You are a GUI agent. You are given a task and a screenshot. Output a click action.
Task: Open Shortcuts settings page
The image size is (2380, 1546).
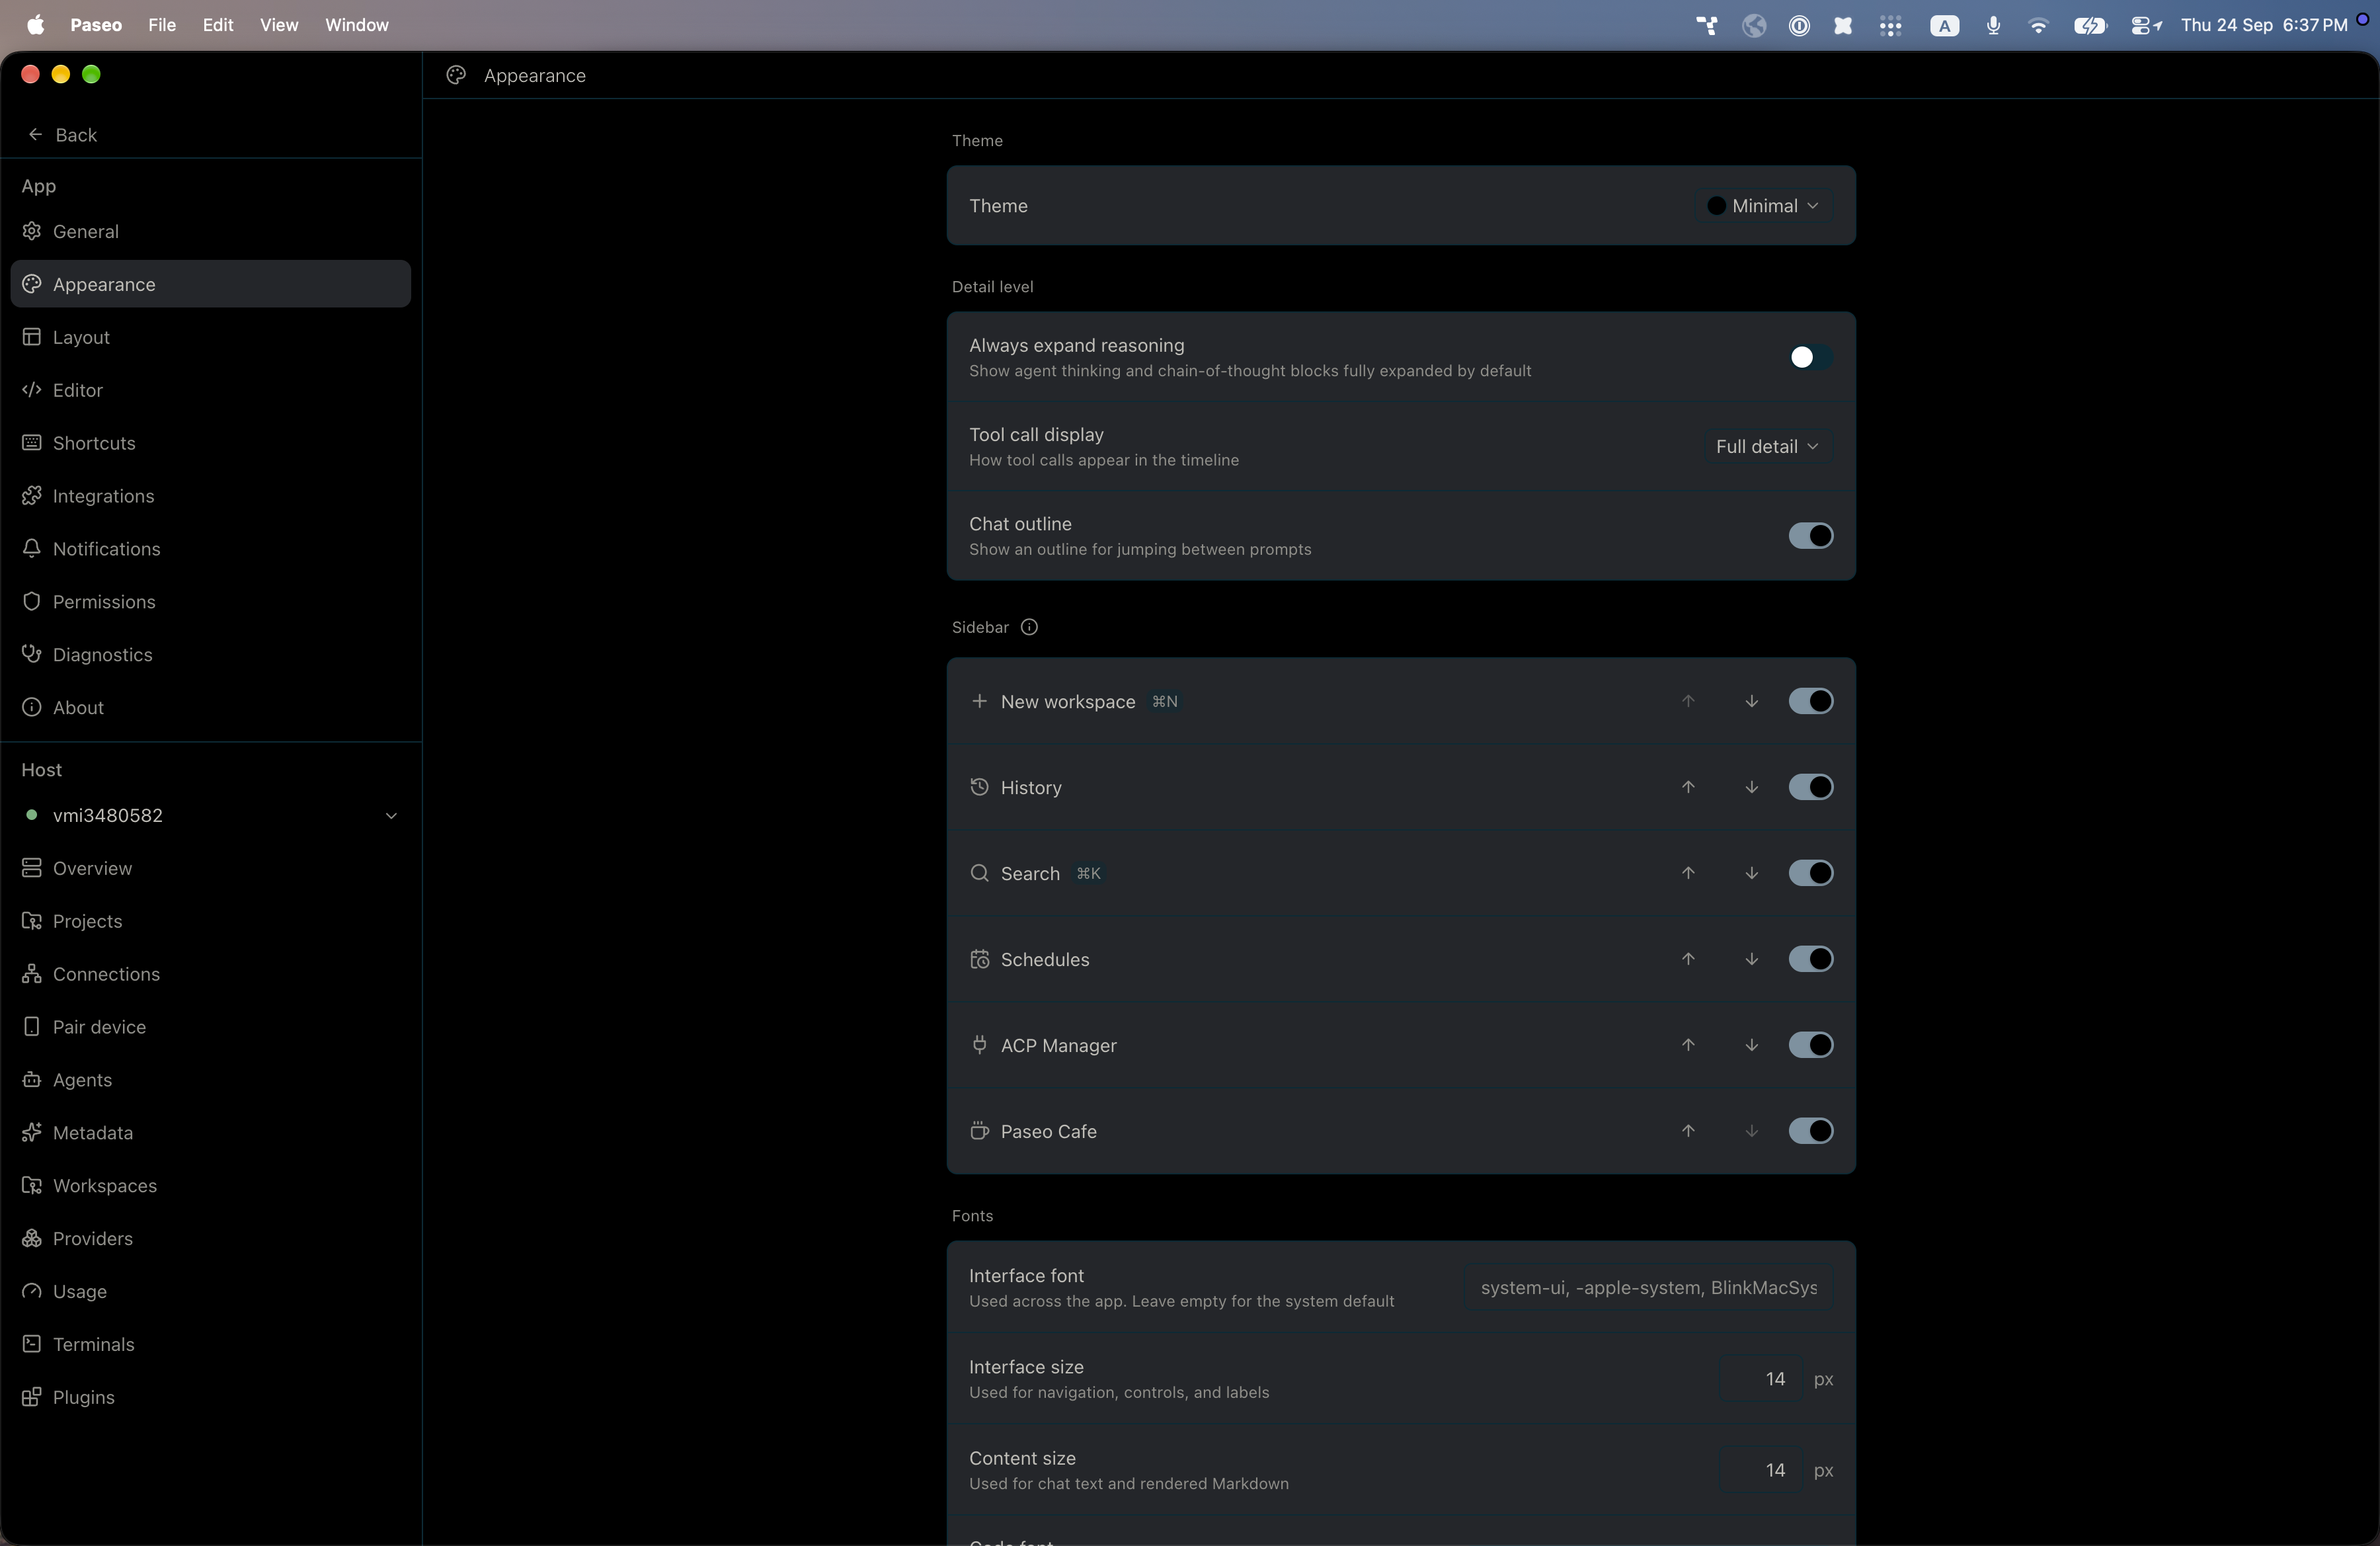pos(211,443)
